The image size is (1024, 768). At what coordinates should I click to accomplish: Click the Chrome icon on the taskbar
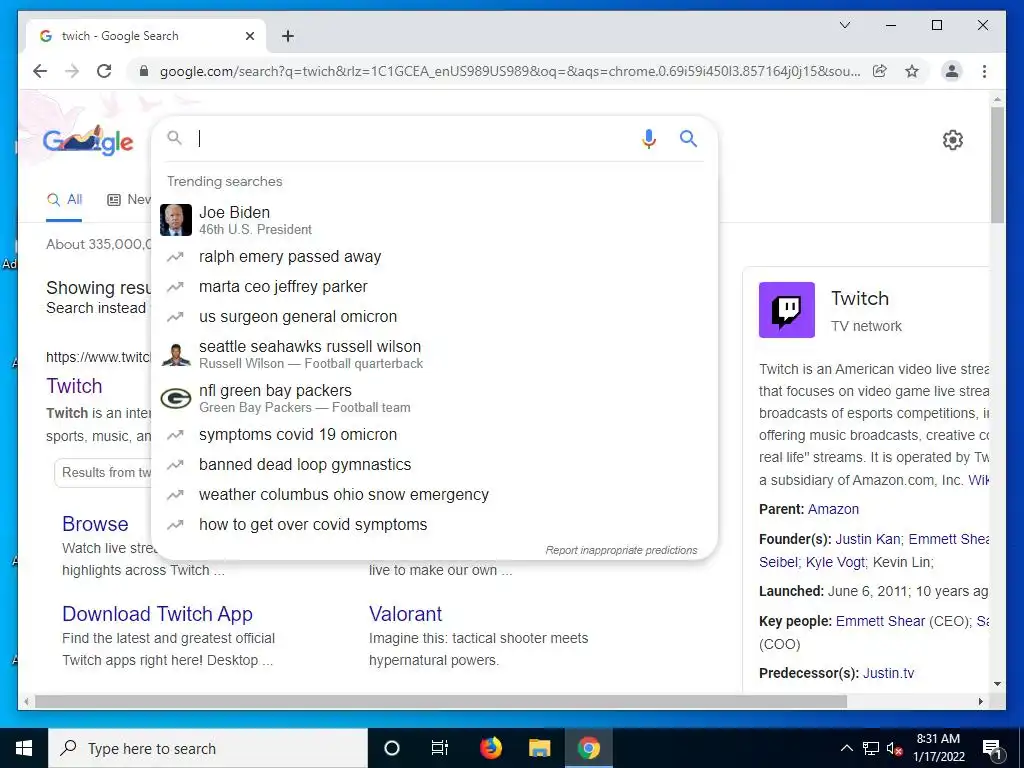588,748
